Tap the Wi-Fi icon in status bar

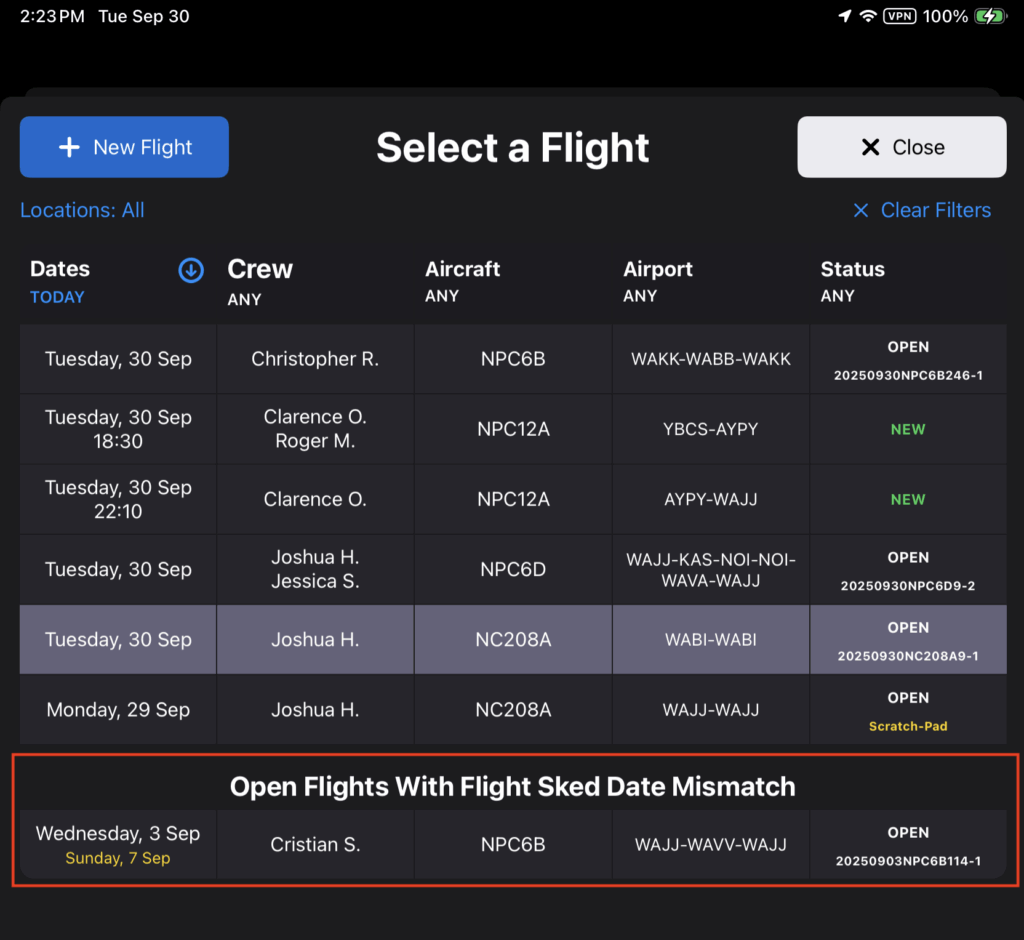(x=868, y=16)
